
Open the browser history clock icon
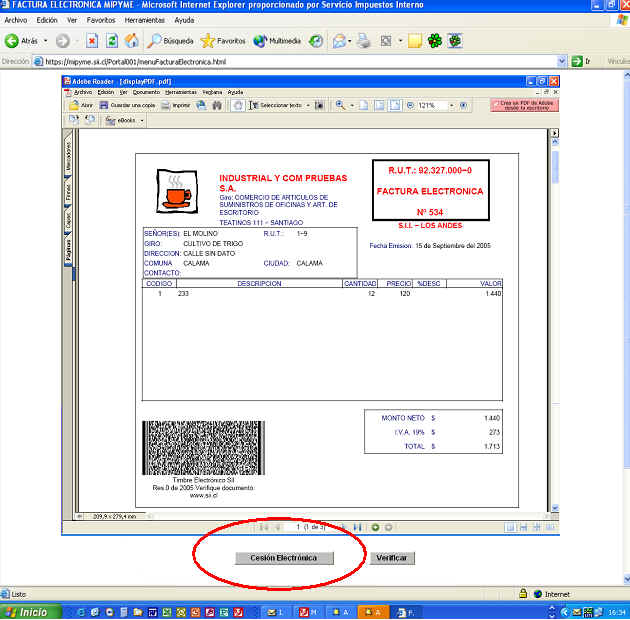316,41
